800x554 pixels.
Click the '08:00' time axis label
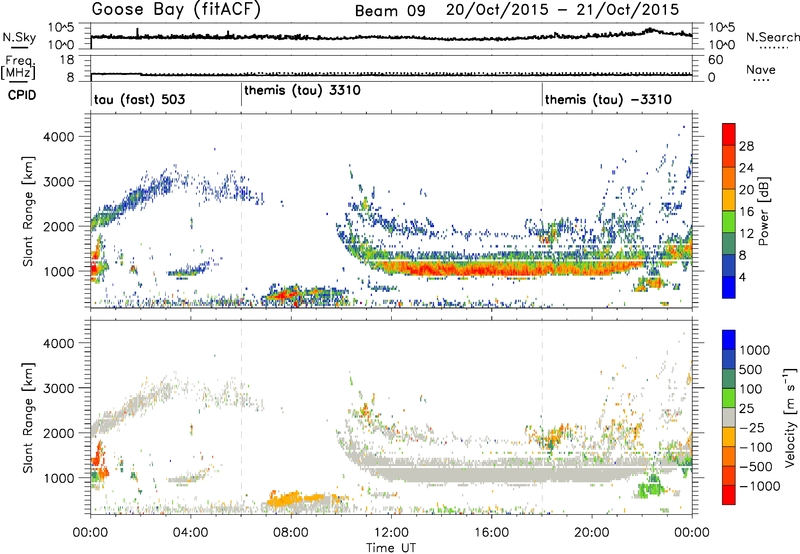(x=291, y=533)
